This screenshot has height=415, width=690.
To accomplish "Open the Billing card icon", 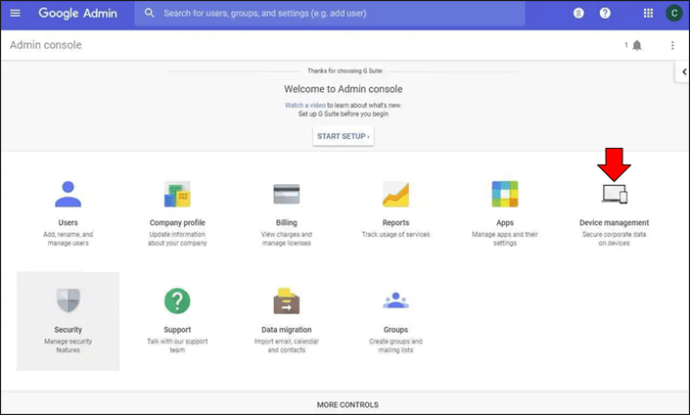I will pyautogui.click(x=286, y=194).
